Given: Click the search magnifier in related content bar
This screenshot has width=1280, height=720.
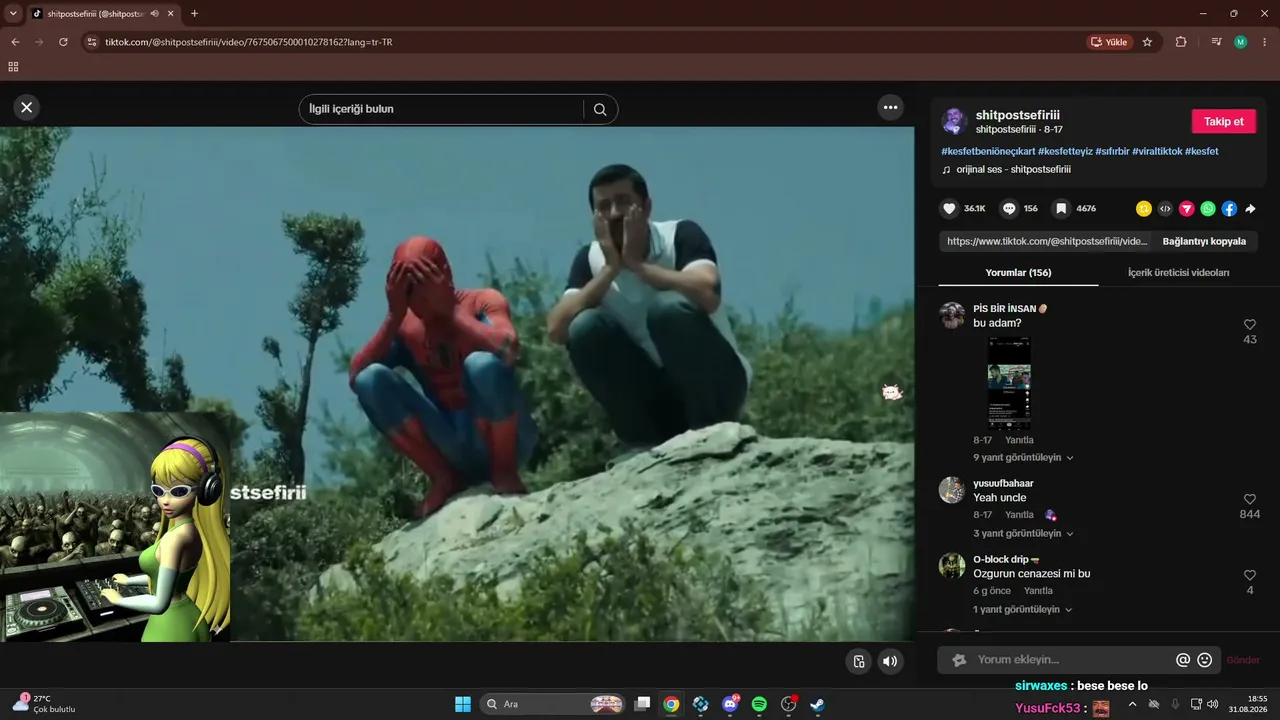Looking at the screenshot, I should click(x=600, y=109).
